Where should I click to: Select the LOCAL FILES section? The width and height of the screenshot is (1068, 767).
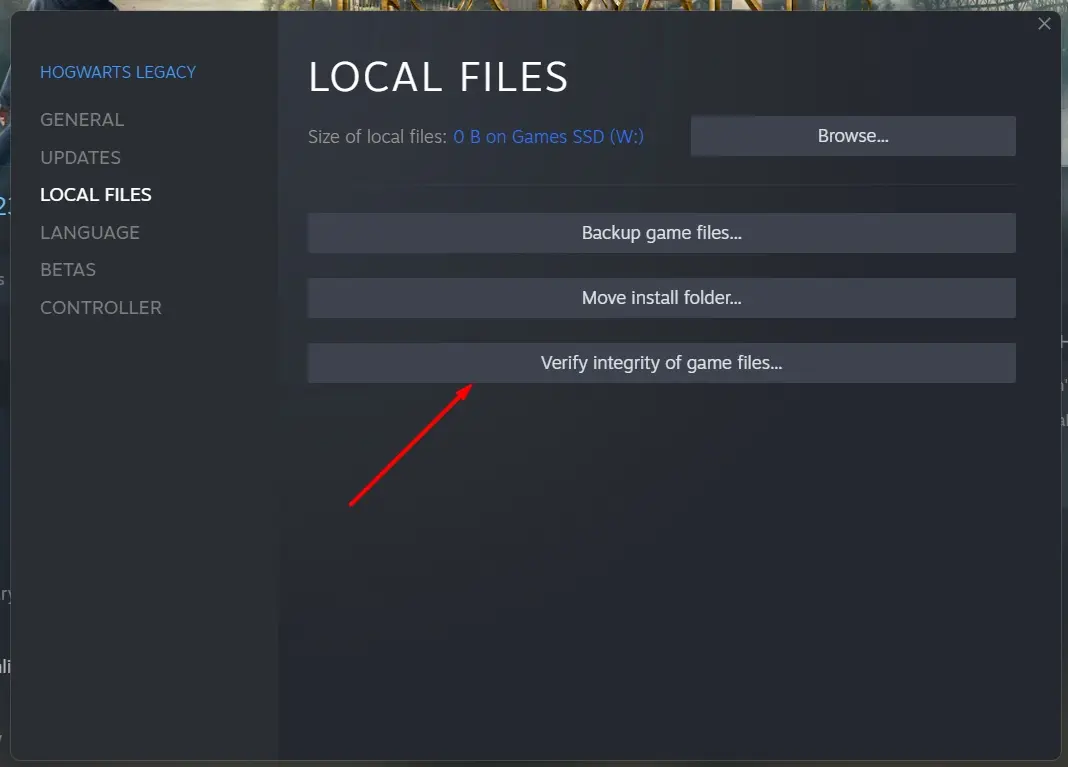[x=95, y=194]
